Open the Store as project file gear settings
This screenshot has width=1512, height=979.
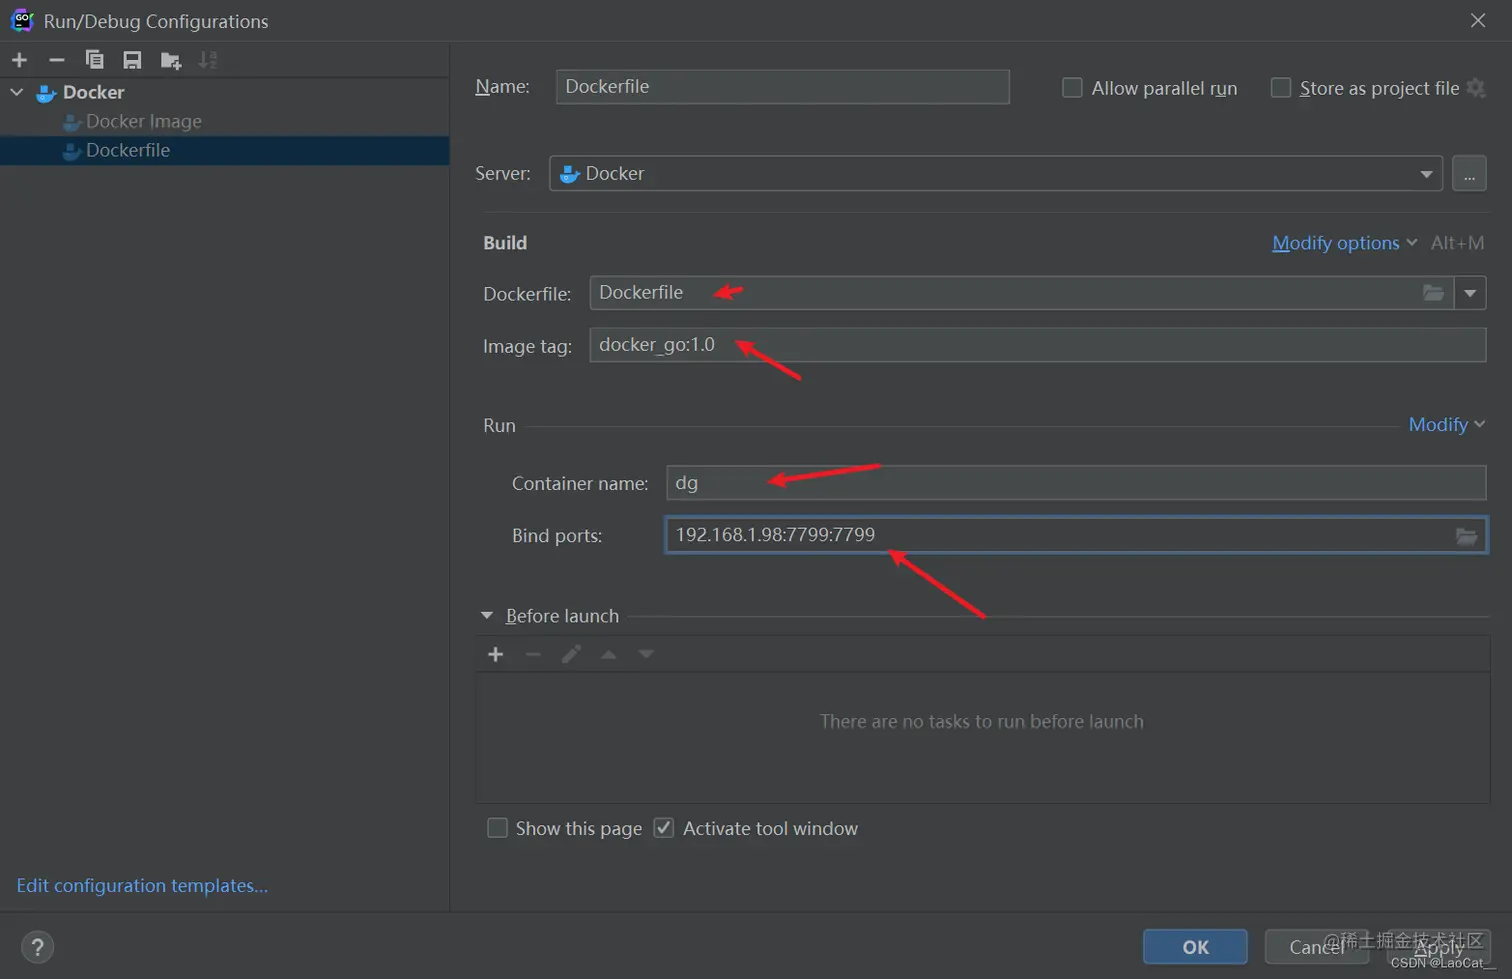1476,88
